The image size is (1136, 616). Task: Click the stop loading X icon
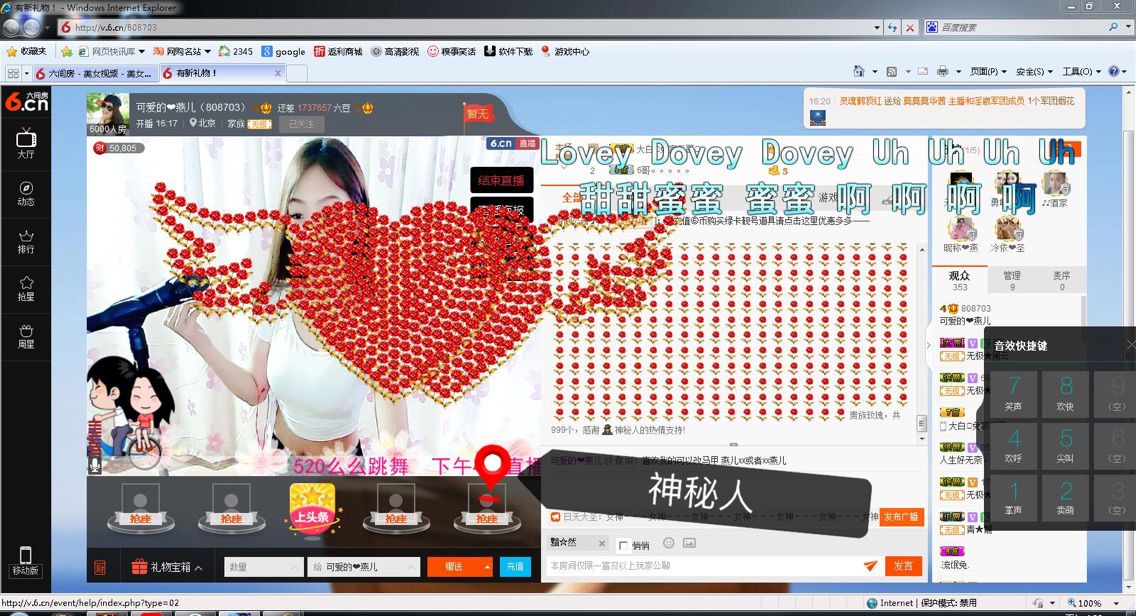point(910,28)
